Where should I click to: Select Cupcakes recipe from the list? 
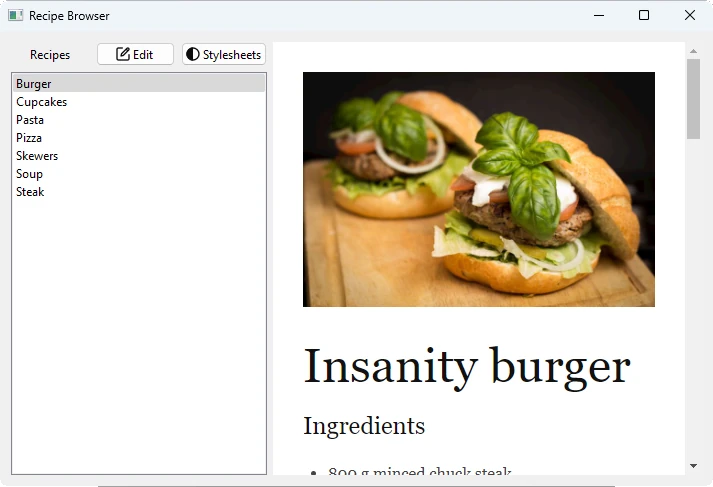click(x=42, y=102)
